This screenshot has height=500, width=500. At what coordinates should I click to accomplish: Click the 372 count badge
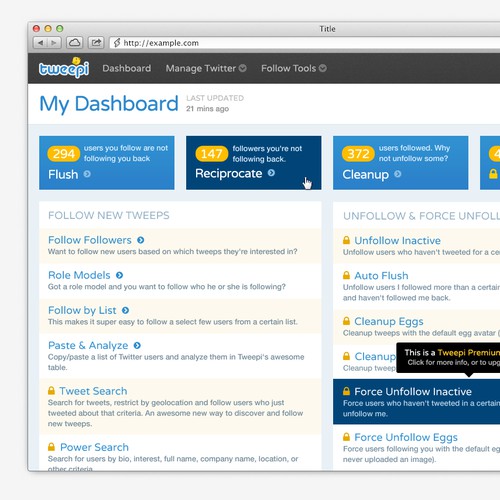[x=358, y=154]
